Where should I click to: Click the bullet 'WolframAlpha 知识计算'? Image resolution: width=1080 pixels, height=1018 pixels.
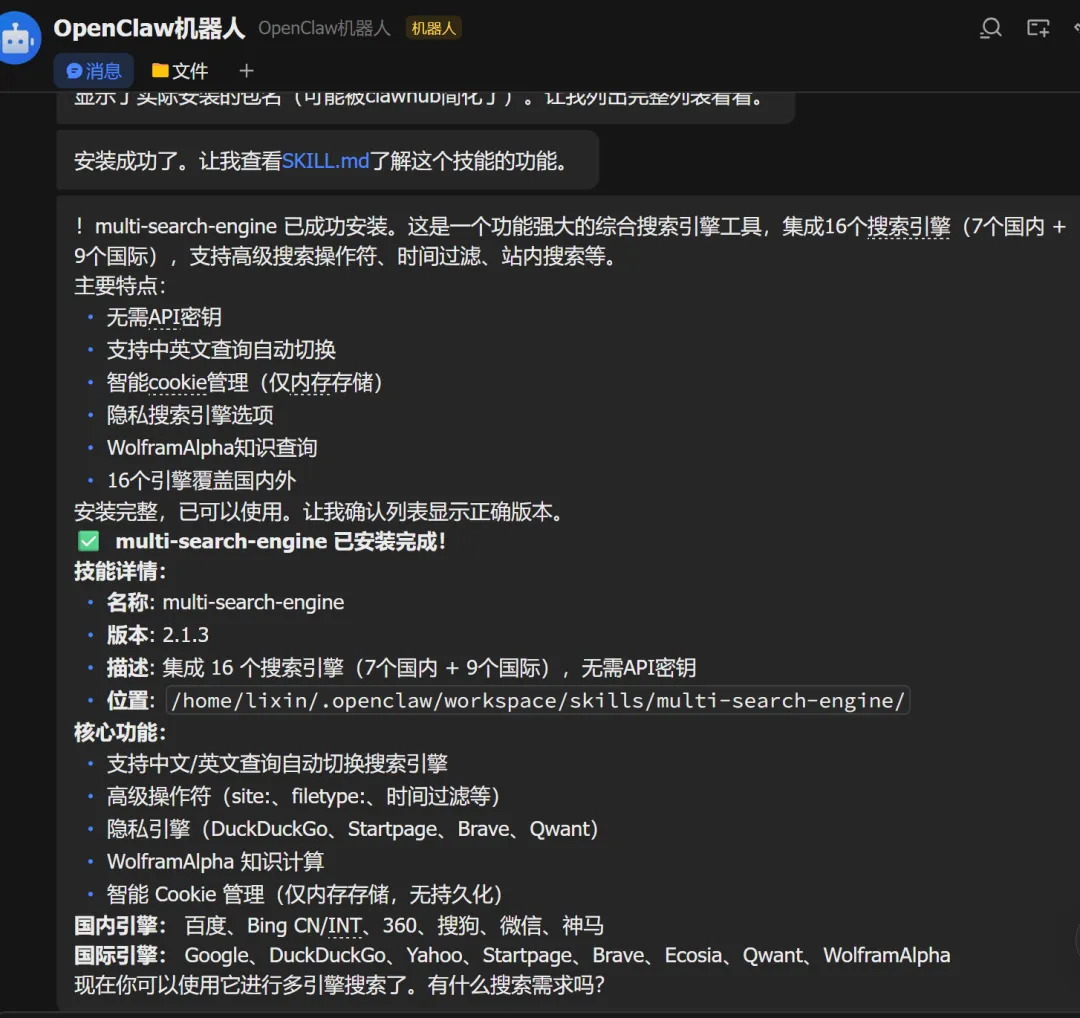[x=215, y=862]
